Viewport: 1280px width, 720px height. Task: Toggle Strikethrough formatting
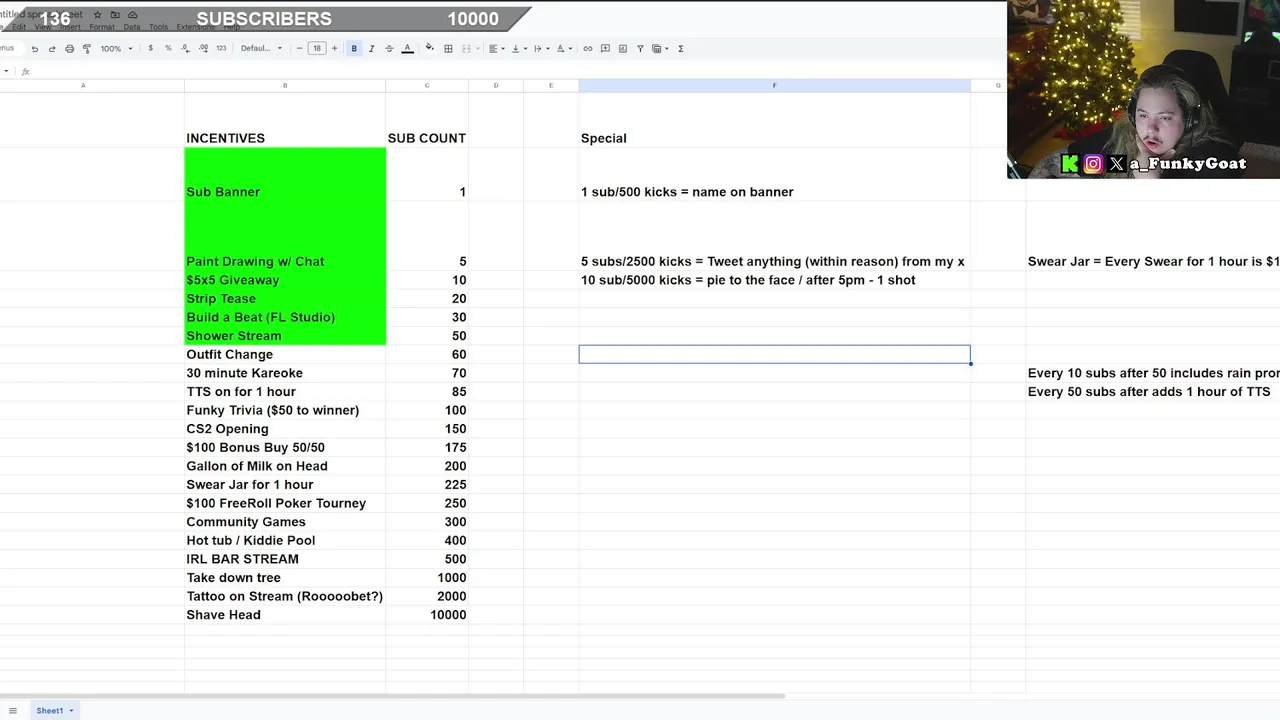point(389,48)
